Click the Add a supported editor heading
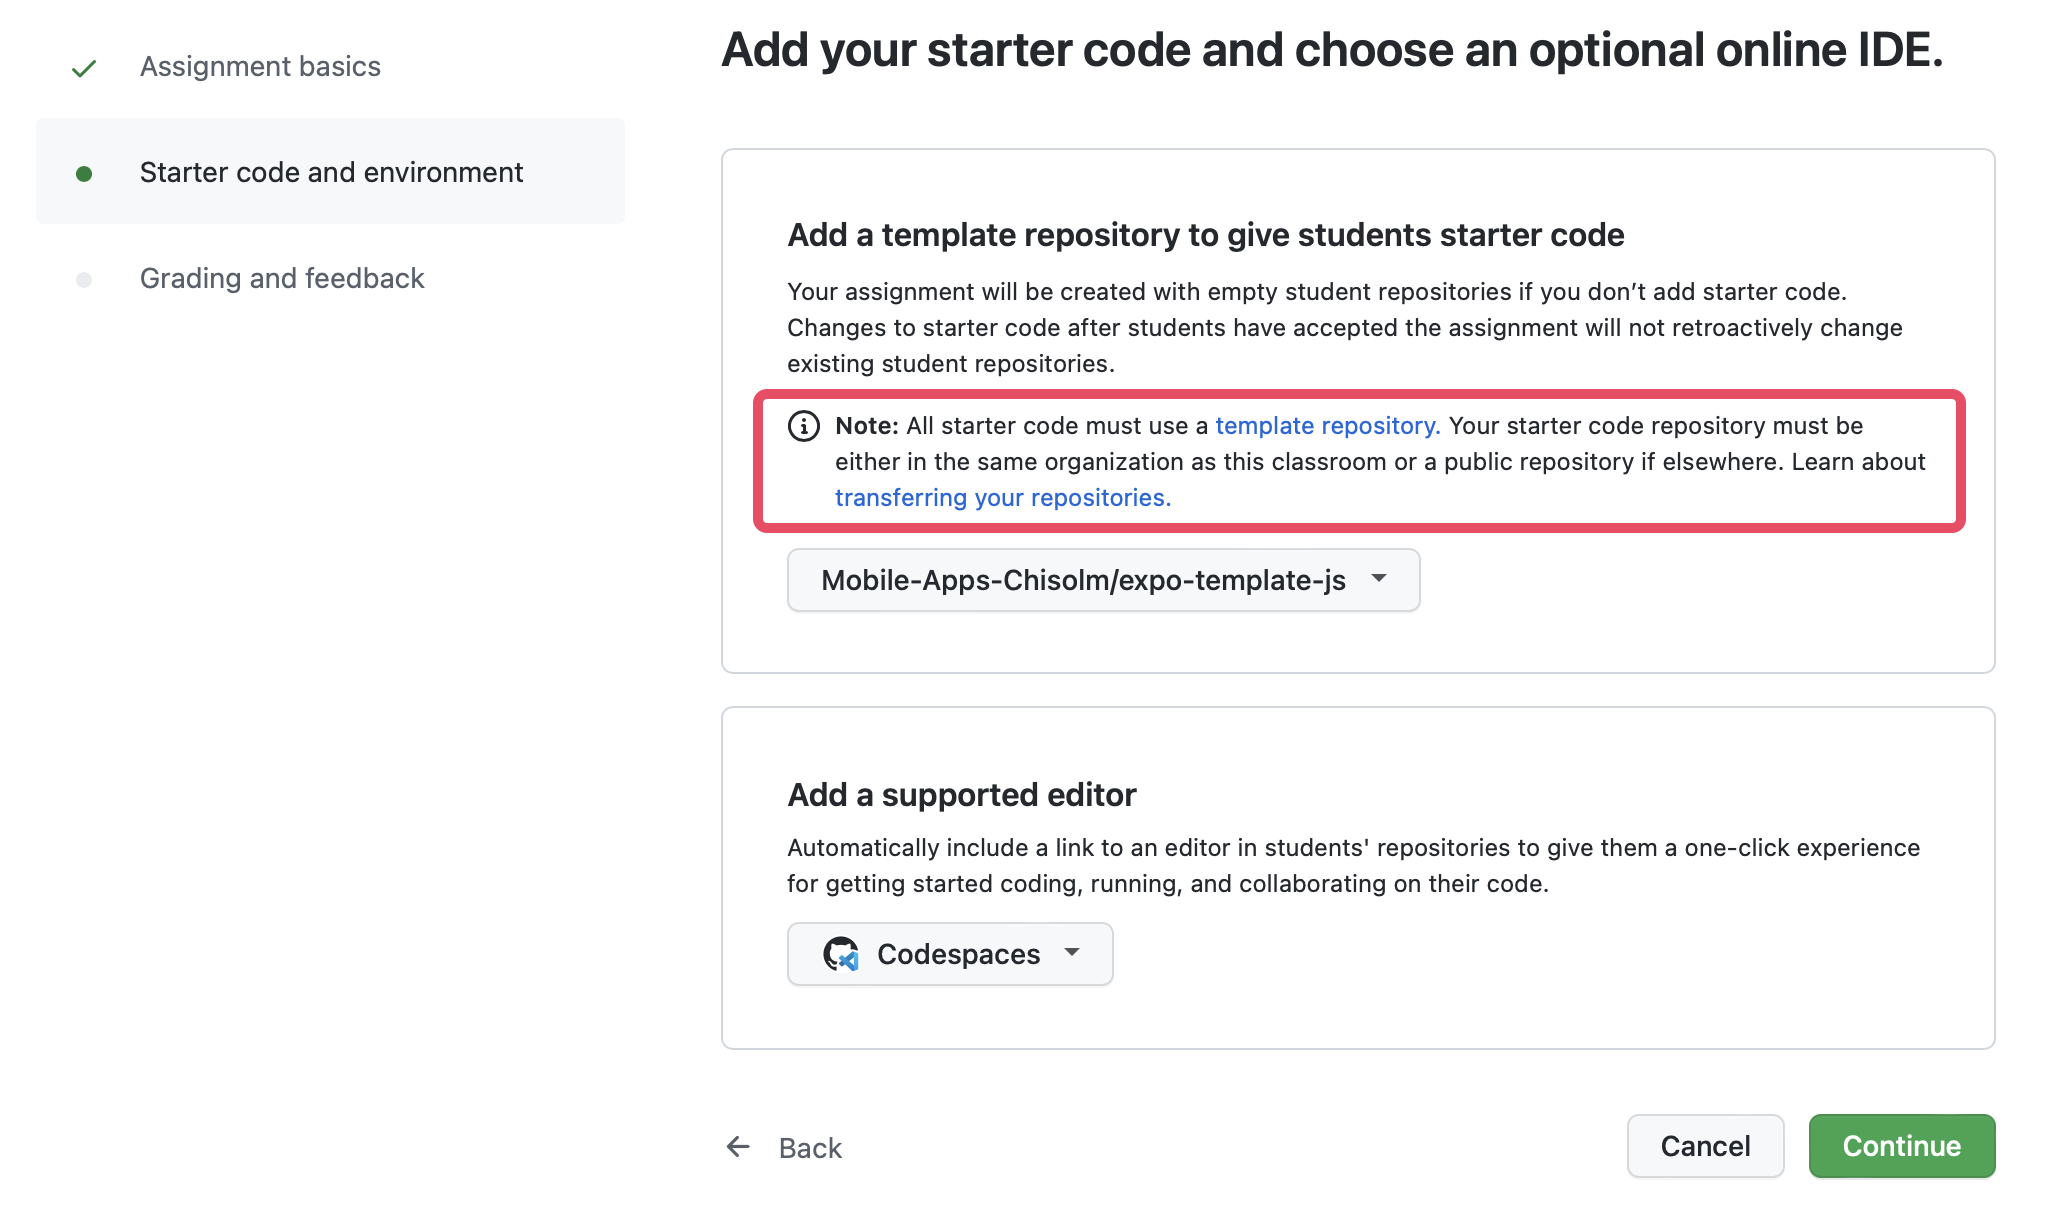Image resolution: width=2058 pixels, height=1222 pixels. (961, 795)
